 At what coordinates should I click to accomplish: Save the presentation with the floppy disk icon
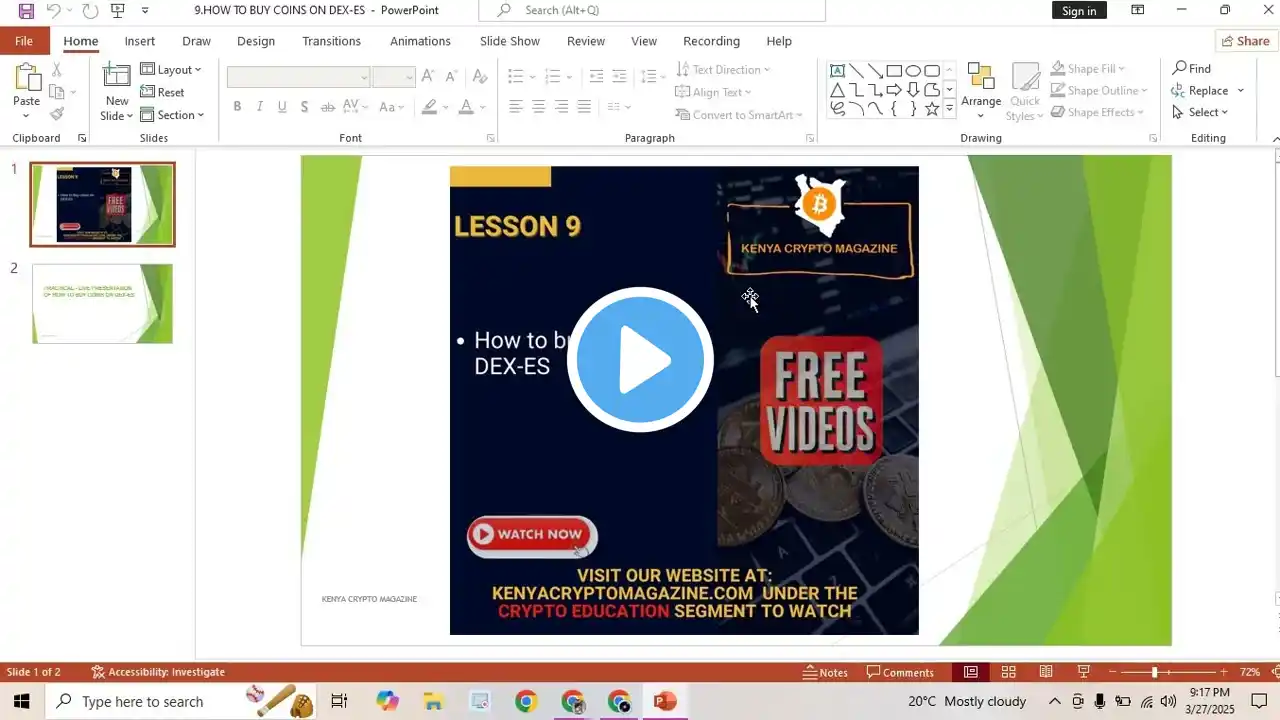(26, 11)
